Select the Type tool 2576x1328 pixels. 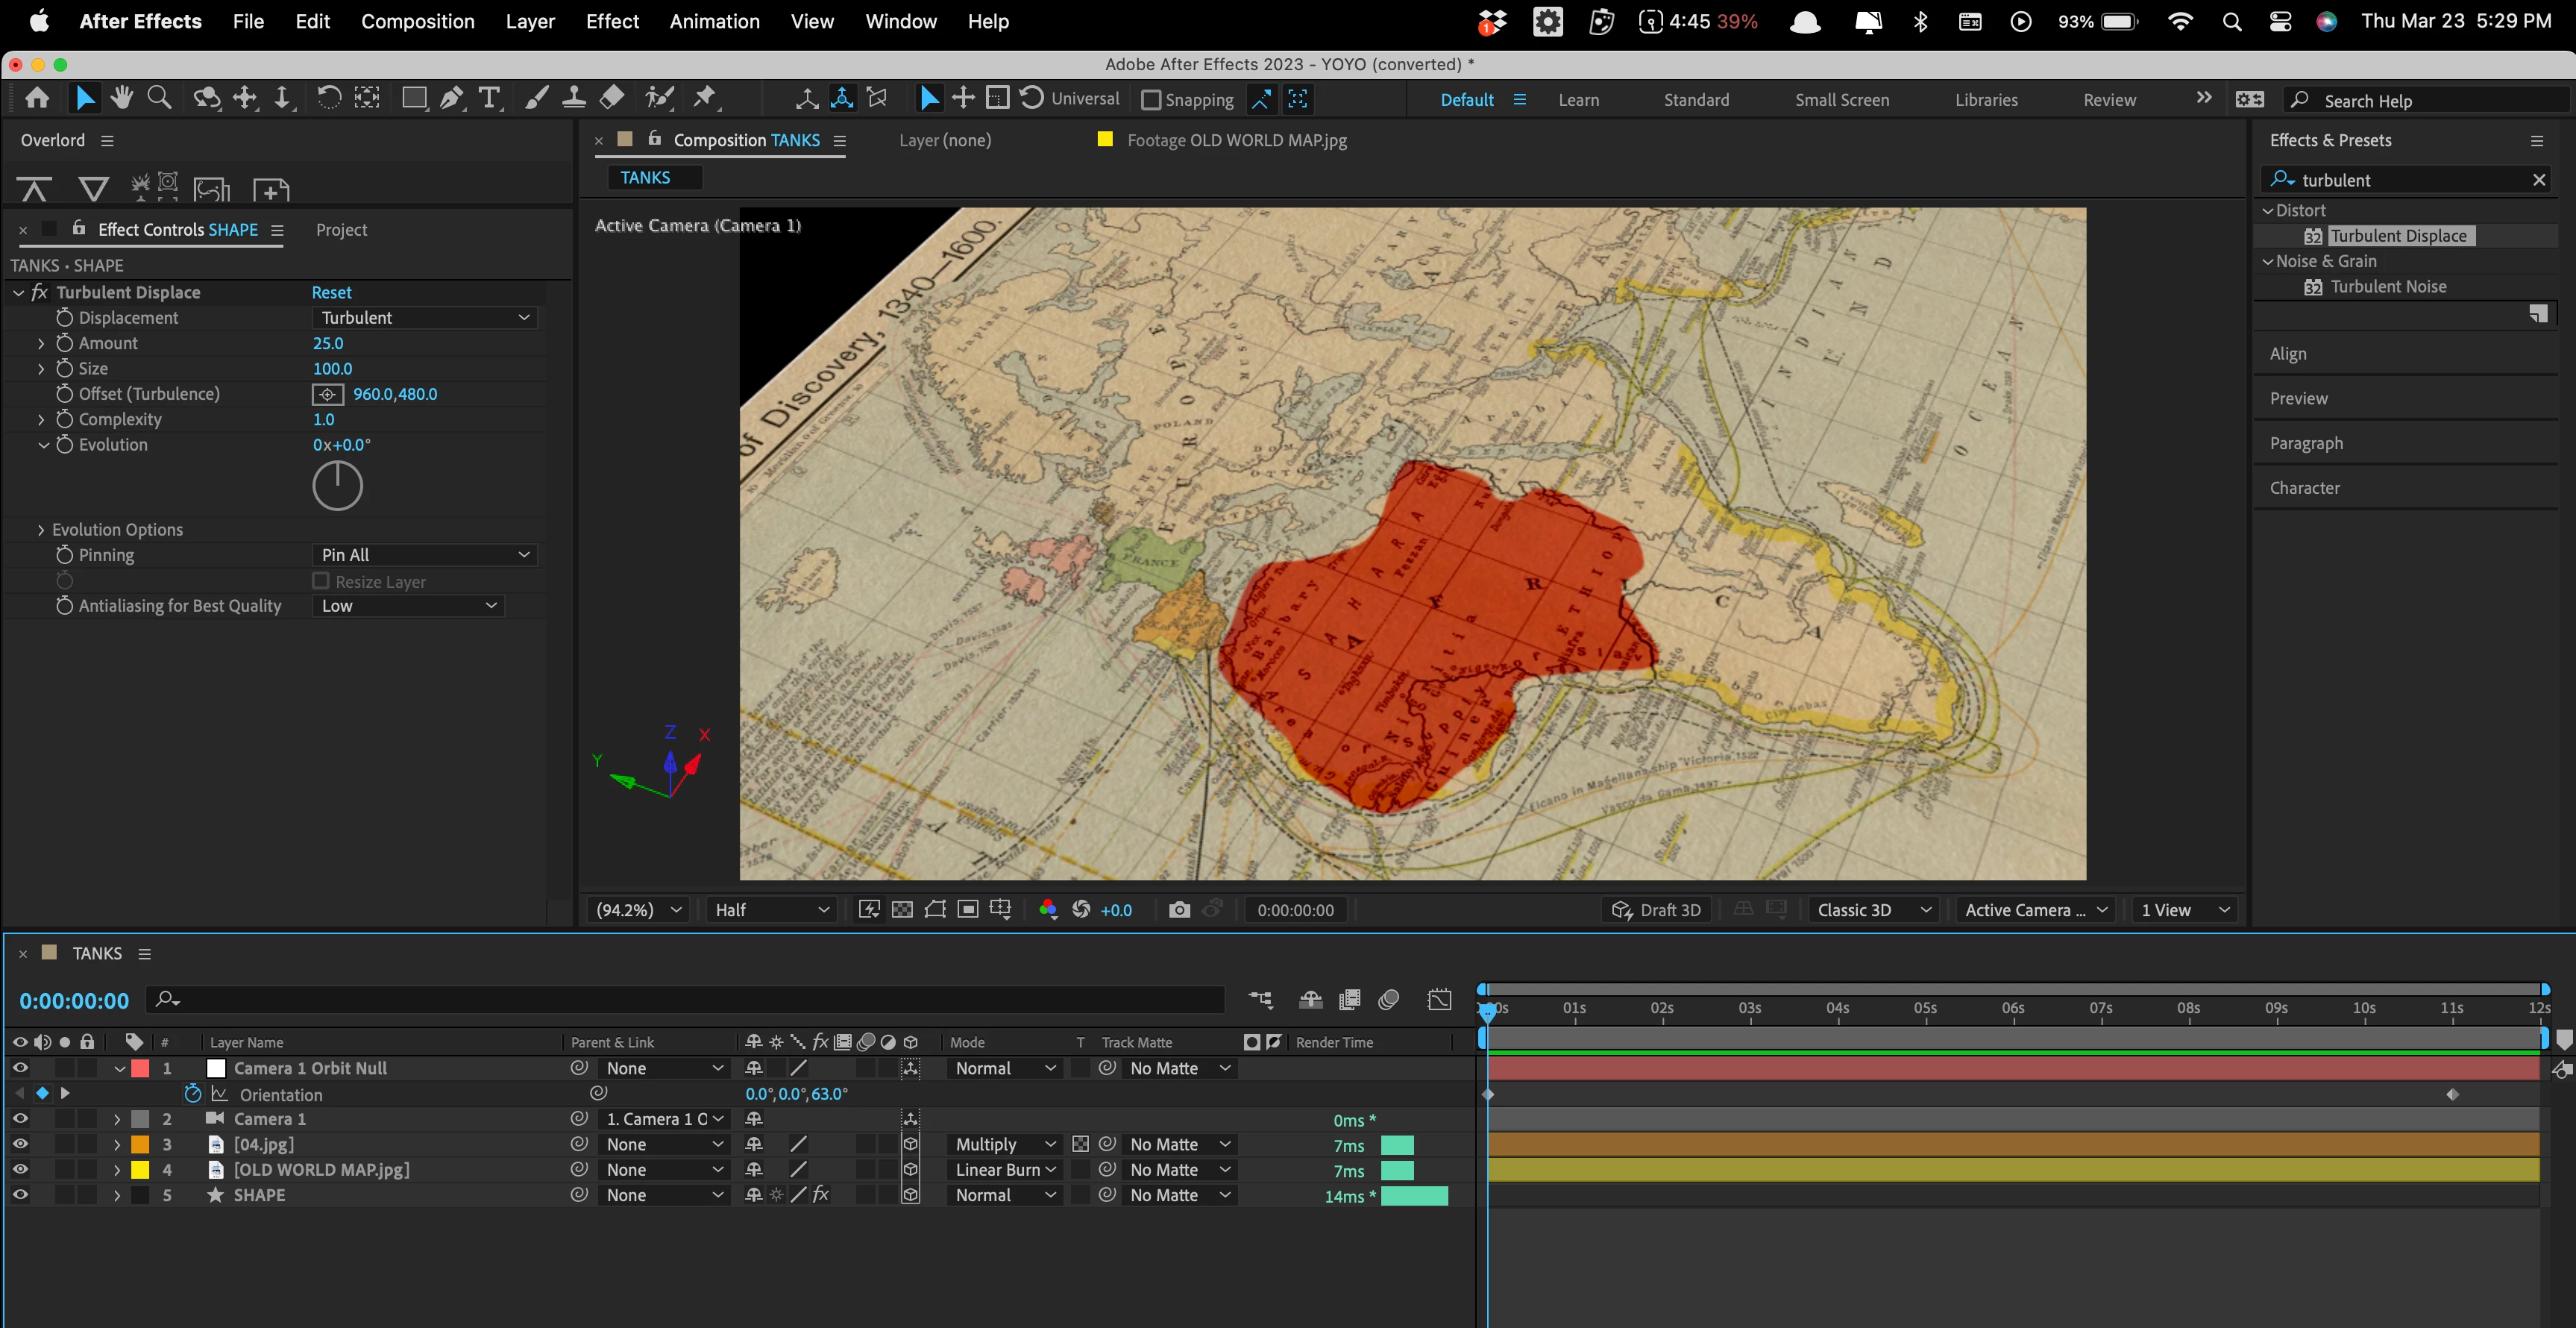coord(489,98)
